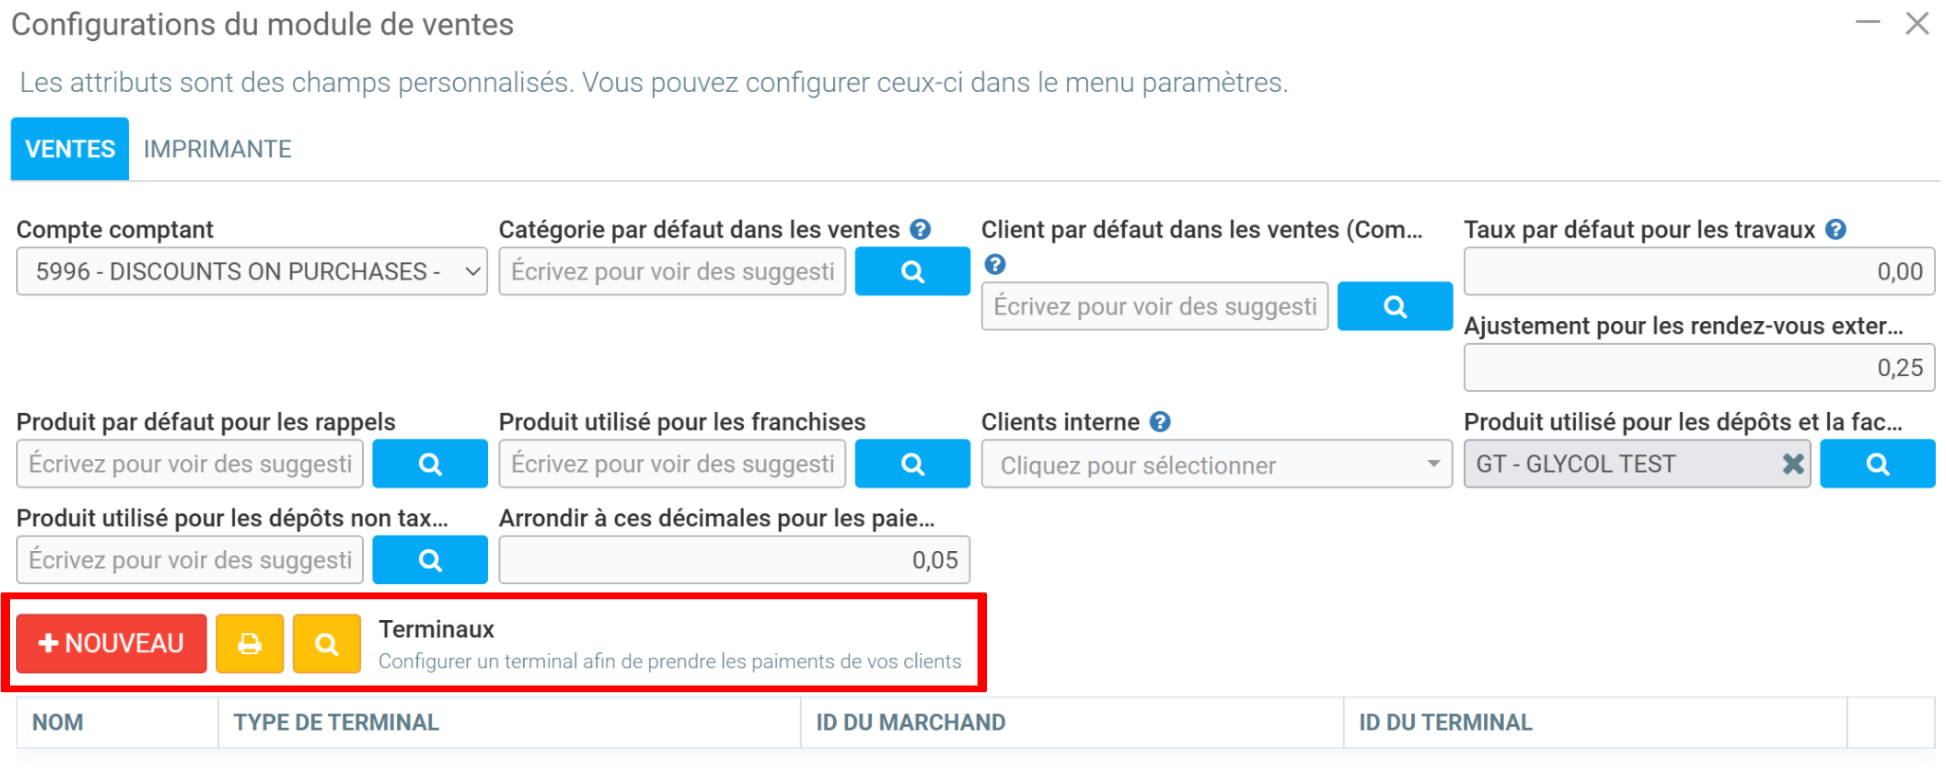
Task: Click search icon for default sales category
Action: coord(912,272)
